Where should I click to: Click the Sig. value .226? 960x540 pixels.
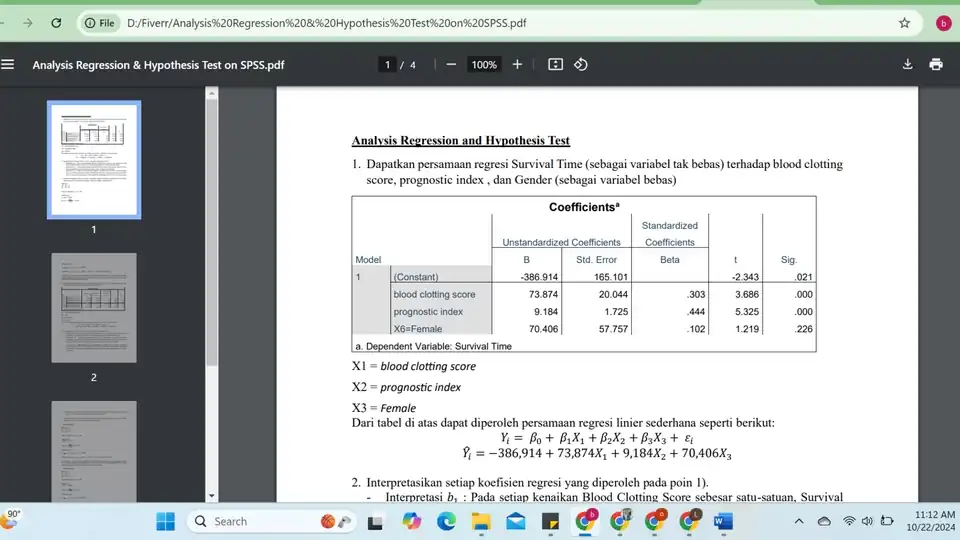coord(803,329)
